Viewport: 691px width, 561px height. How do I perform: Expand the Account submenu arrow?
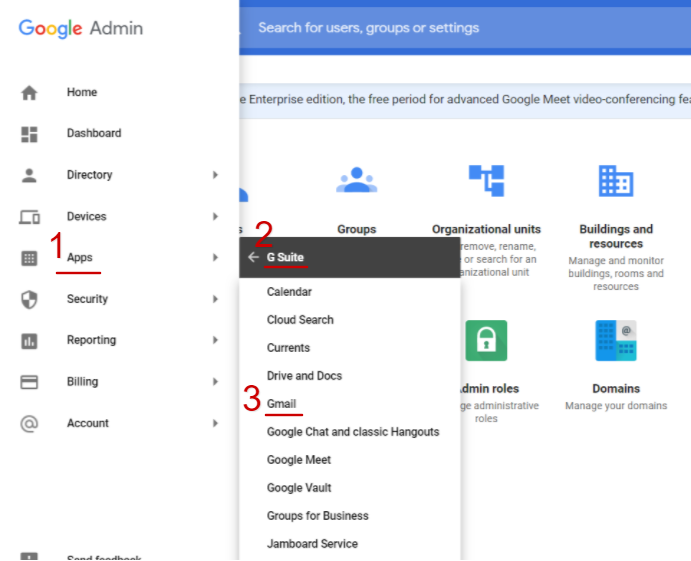(x=215, y=423)
